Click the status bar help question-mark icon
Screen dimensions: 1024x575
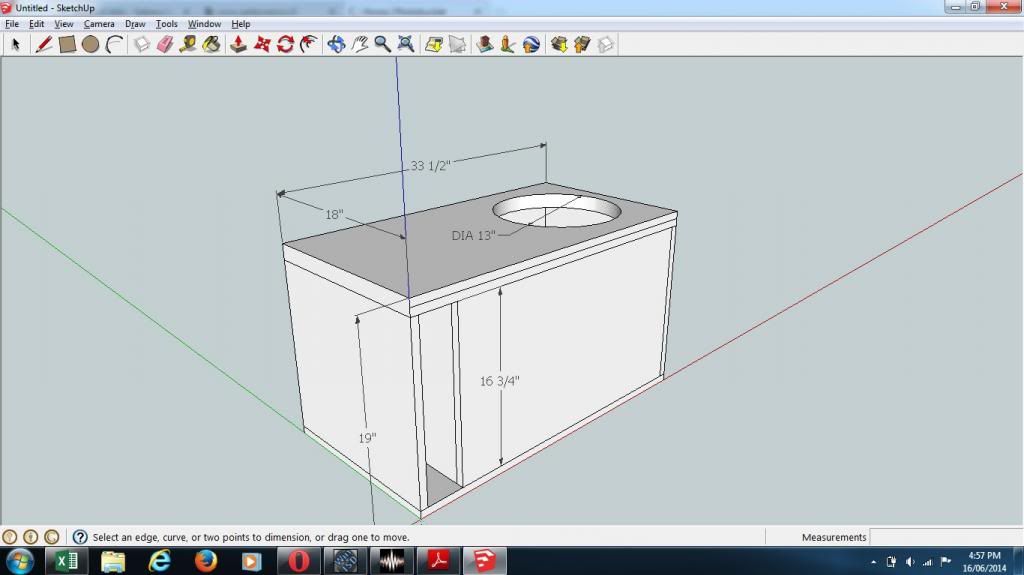(80, 537)
